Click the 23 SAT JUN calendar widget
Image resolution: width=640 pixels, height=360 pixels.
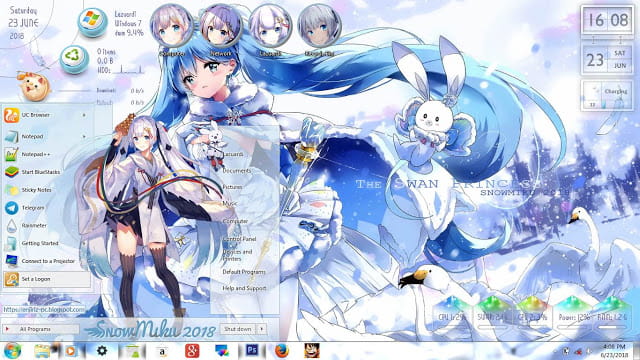point(607,59)
